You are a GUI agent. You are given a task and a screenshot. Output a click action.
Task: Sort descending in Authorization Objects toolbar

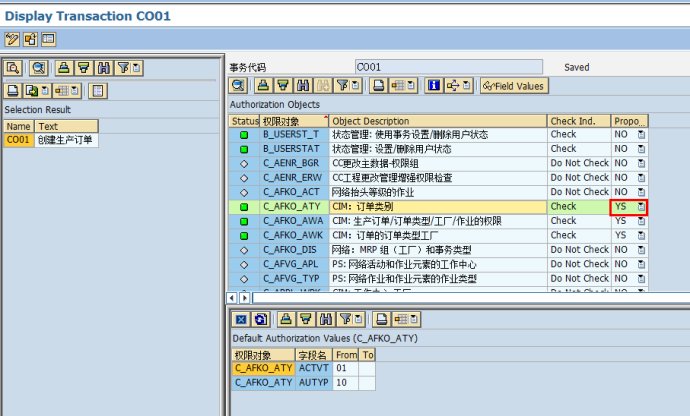click(x=283, y=85)
